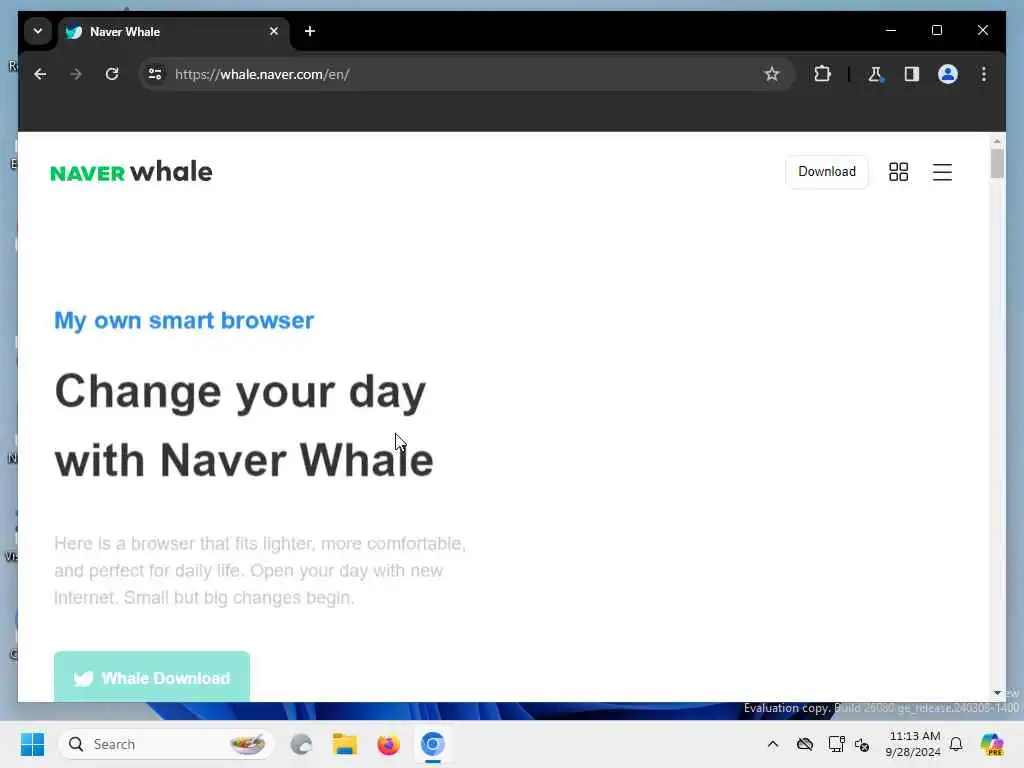1024x768 pixels.
Task: Click the browser back arrow
Action: click(x=40, y=74)
